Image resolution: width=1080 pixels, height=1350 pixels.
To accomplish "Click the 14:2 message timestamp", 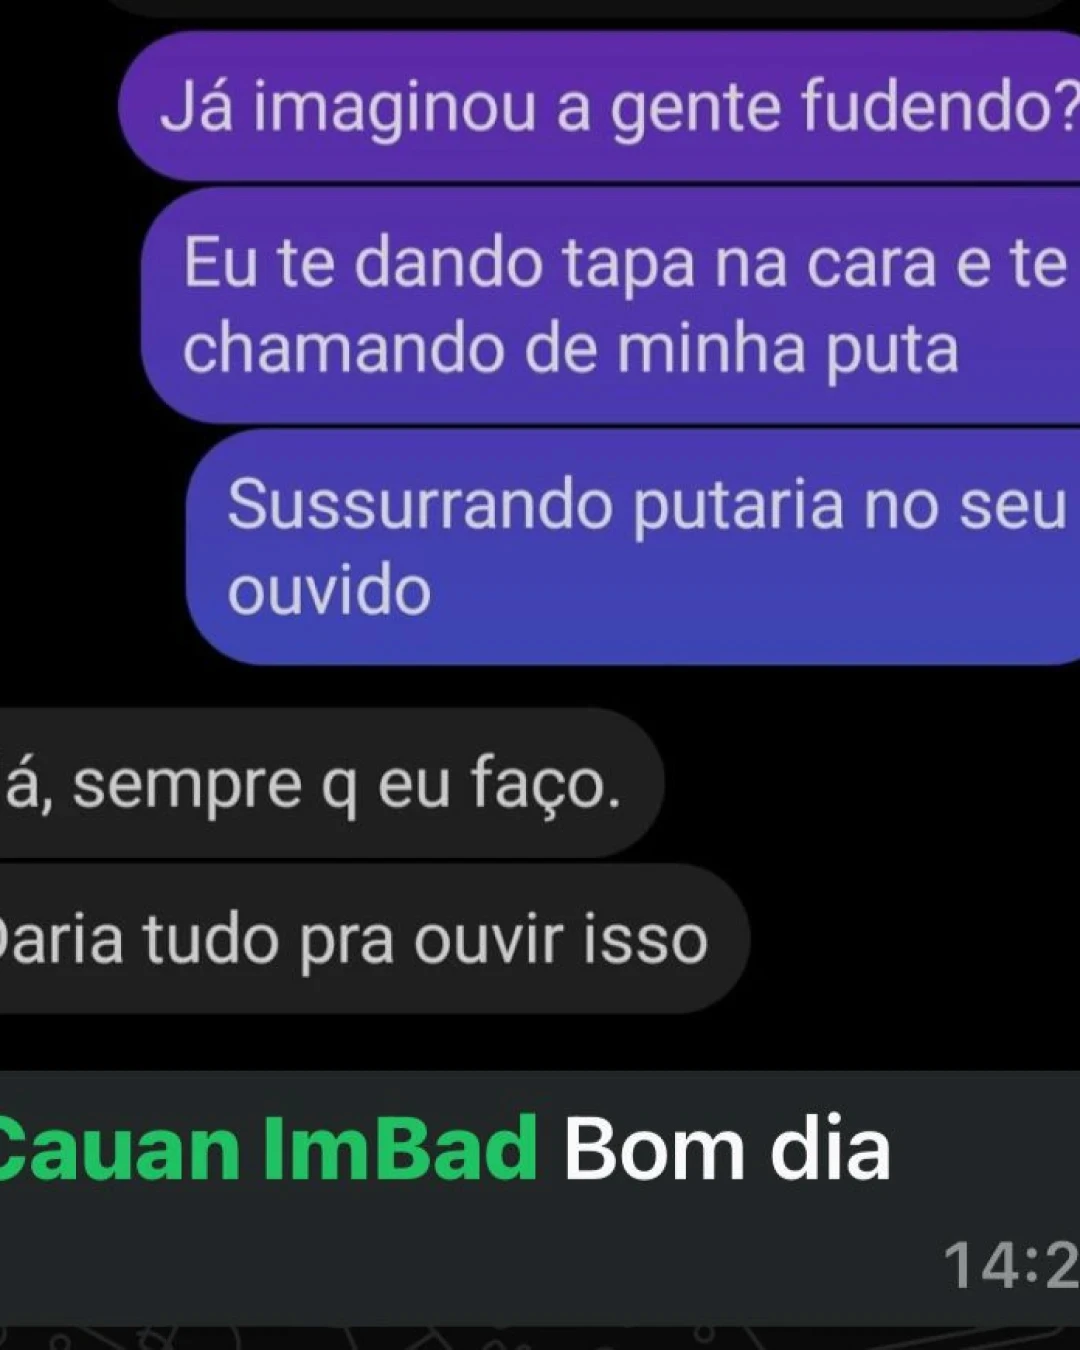I will tap(1012, 1265).
